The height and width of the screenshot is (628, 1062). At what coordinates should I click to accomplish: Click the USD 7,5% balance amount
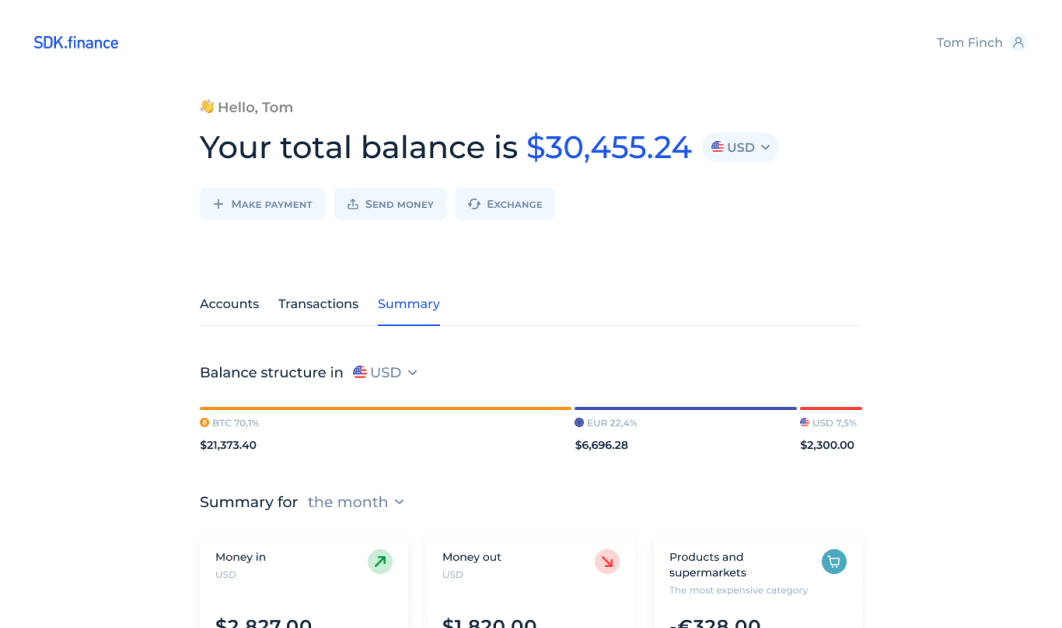829,445
